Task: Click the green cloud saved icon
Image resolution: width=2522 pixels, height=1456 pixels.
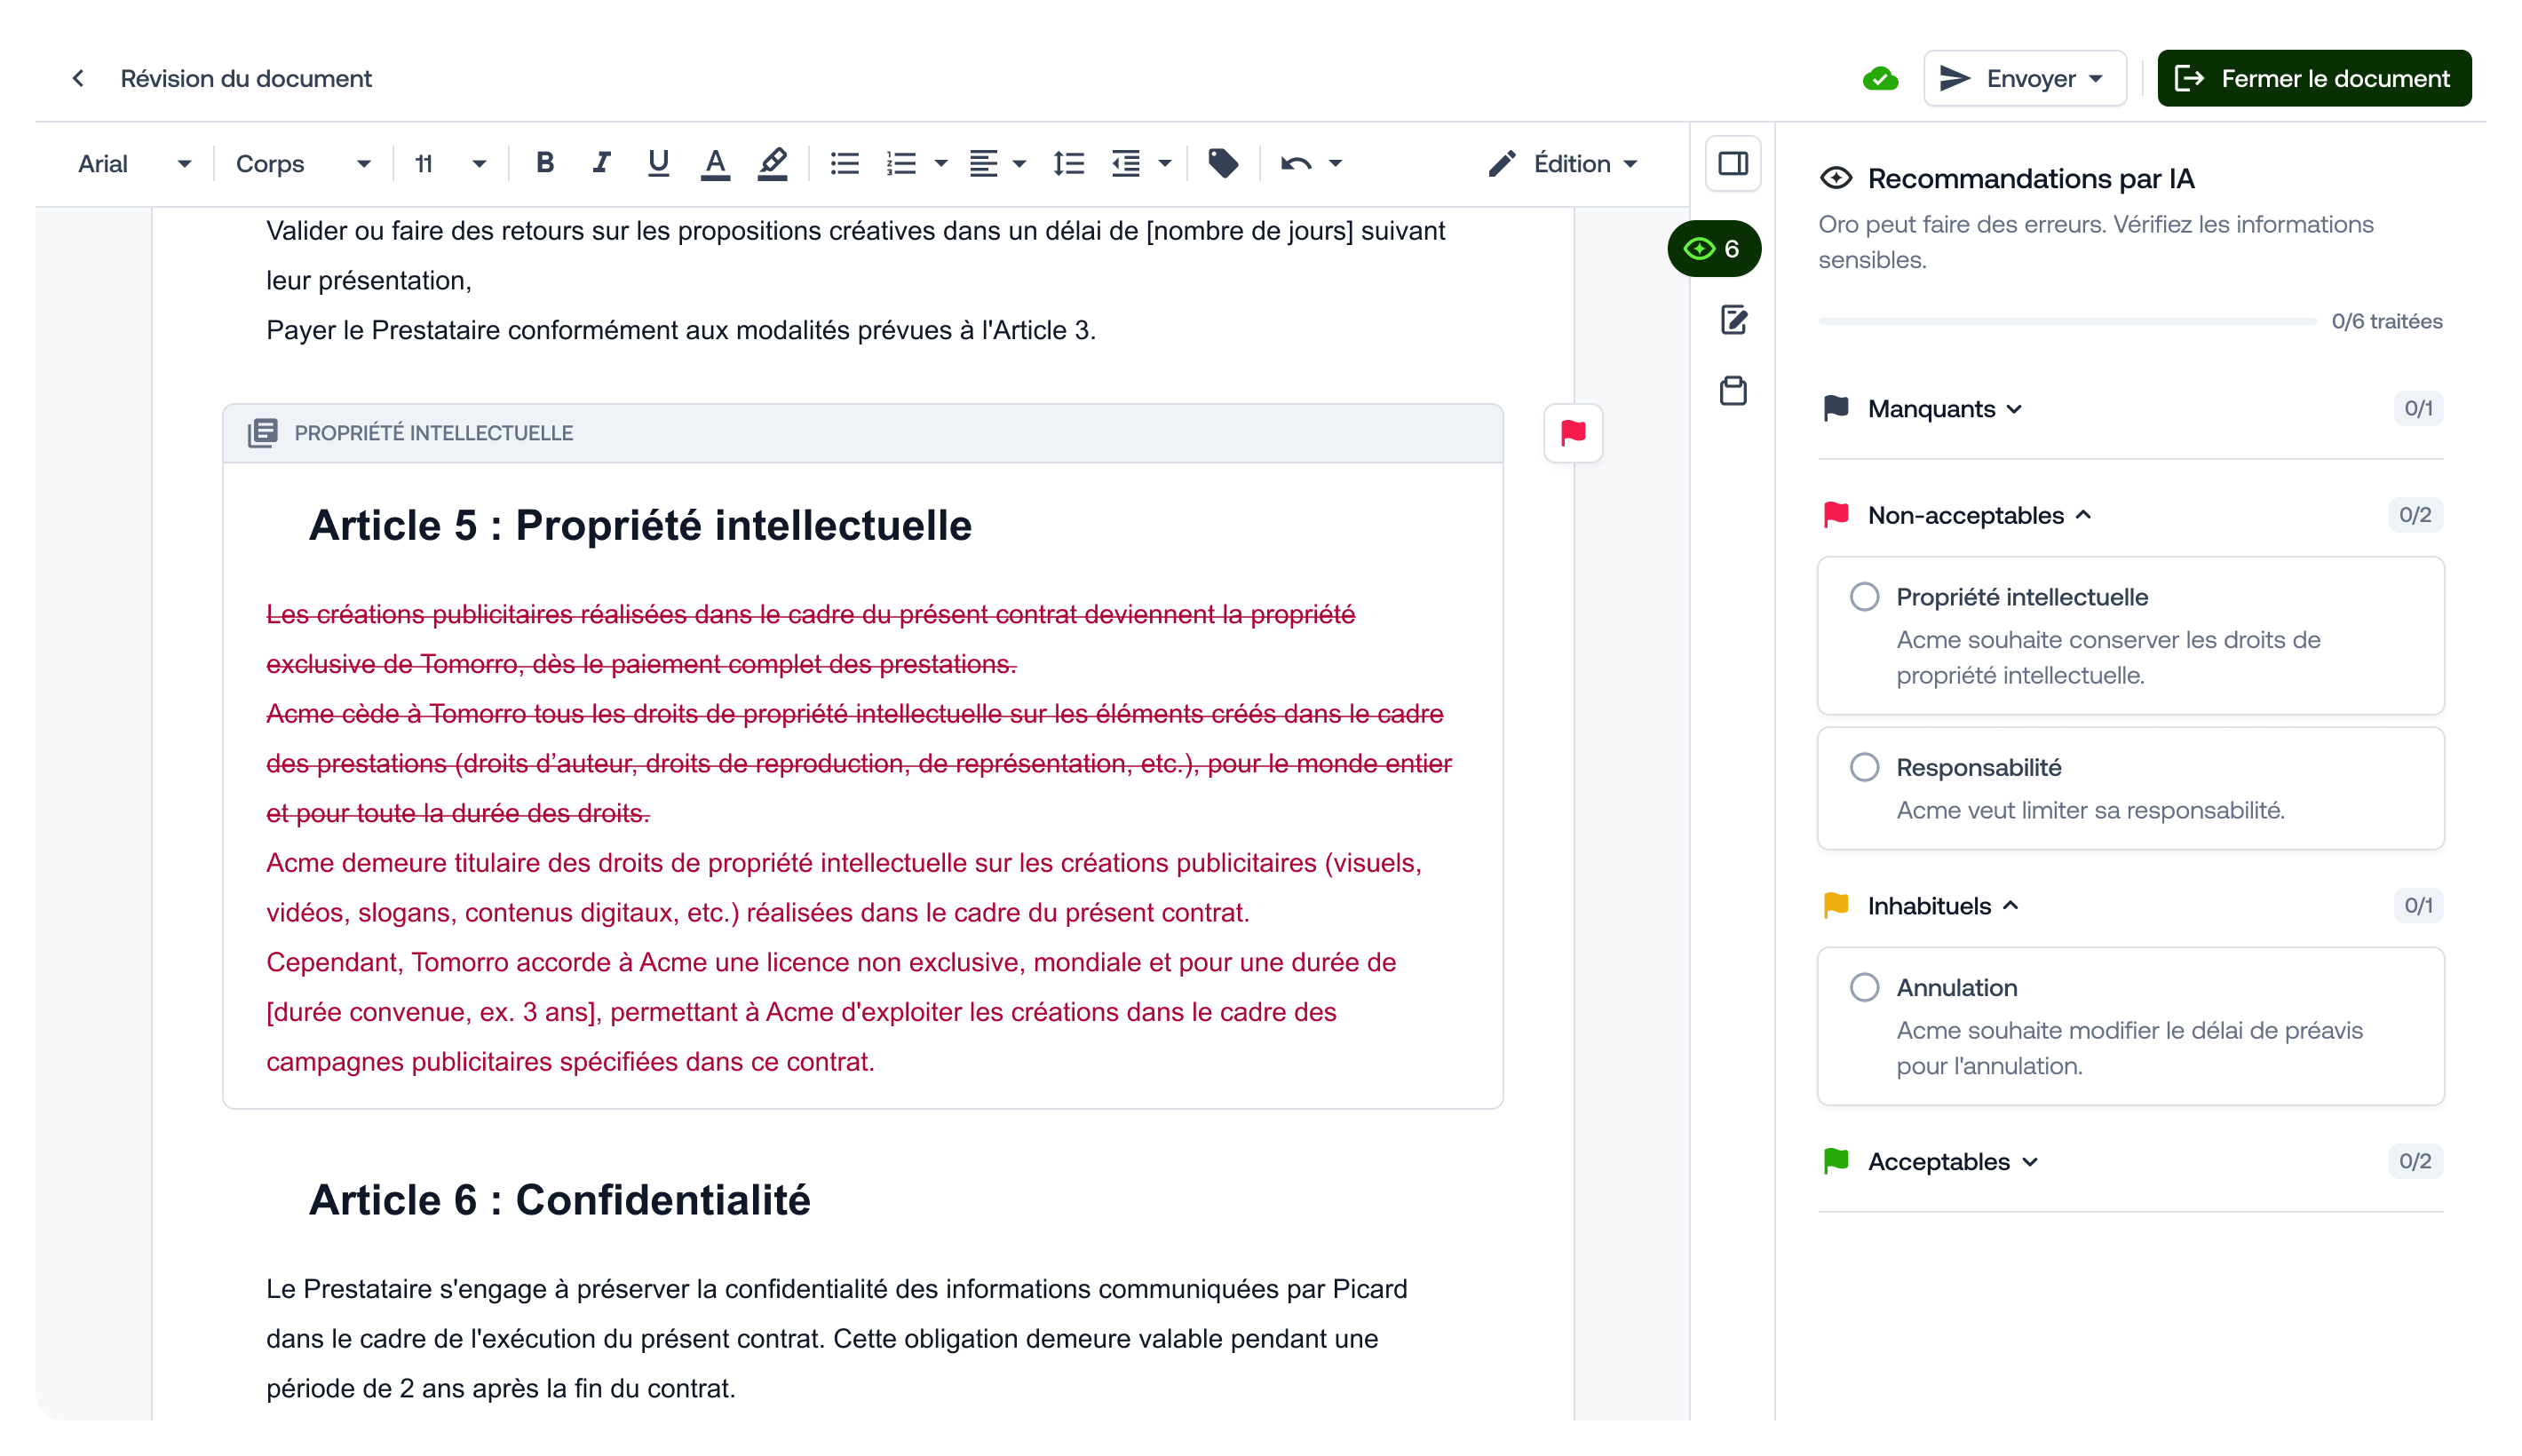Action: tap(1879, 78)
